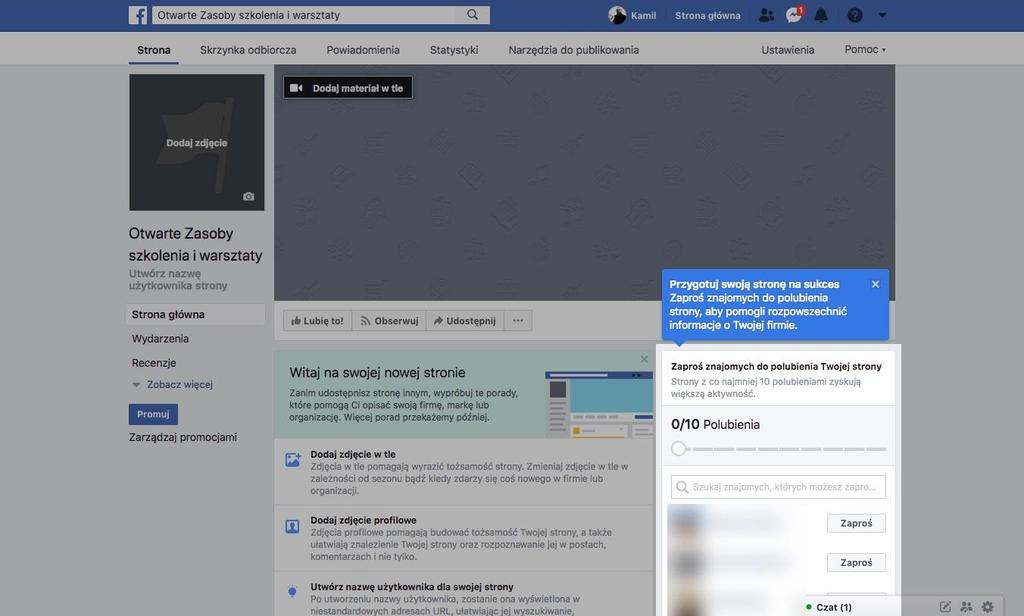Click the page search input field
This screenshot has height=616, width=1024.
pos(304,15)
